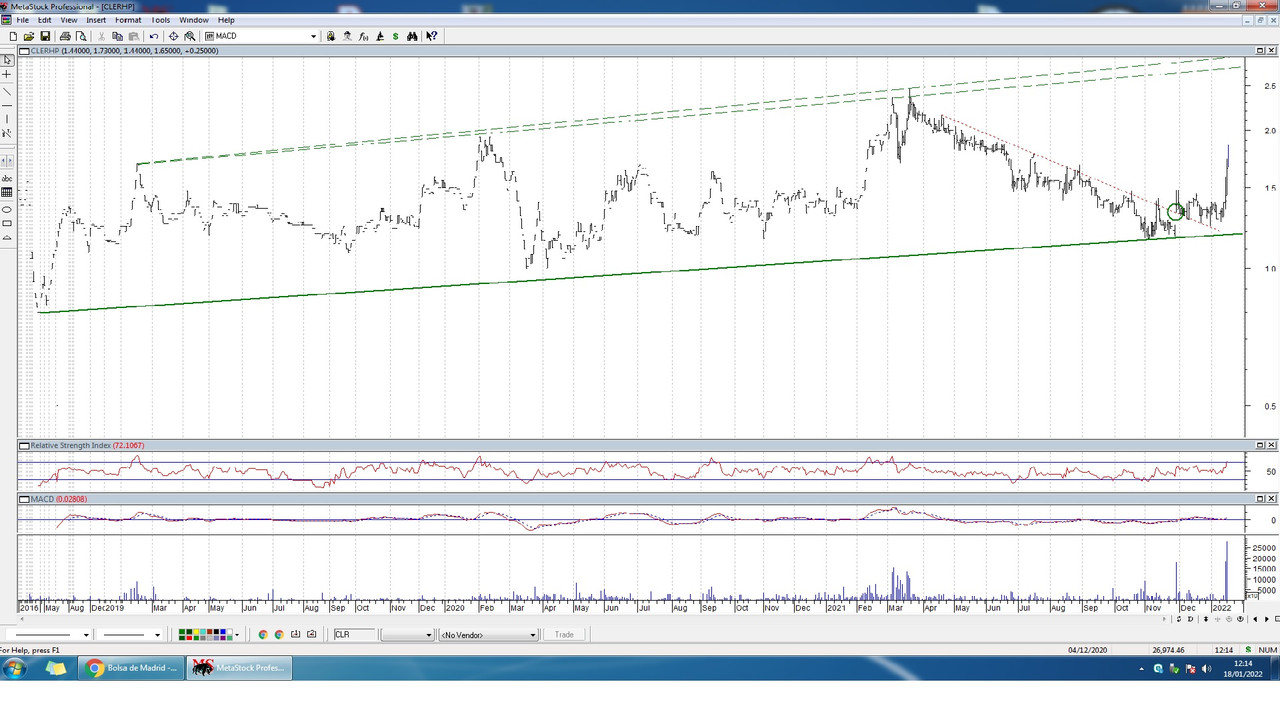Open a file with folder icon

pyautogui.click(x=29, y=36)
